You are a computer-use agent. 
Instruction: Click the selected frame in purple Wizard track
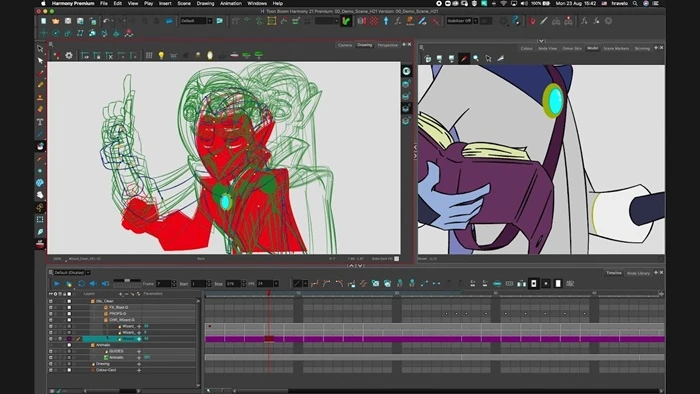pyautogui.click(x=269, y=339)
